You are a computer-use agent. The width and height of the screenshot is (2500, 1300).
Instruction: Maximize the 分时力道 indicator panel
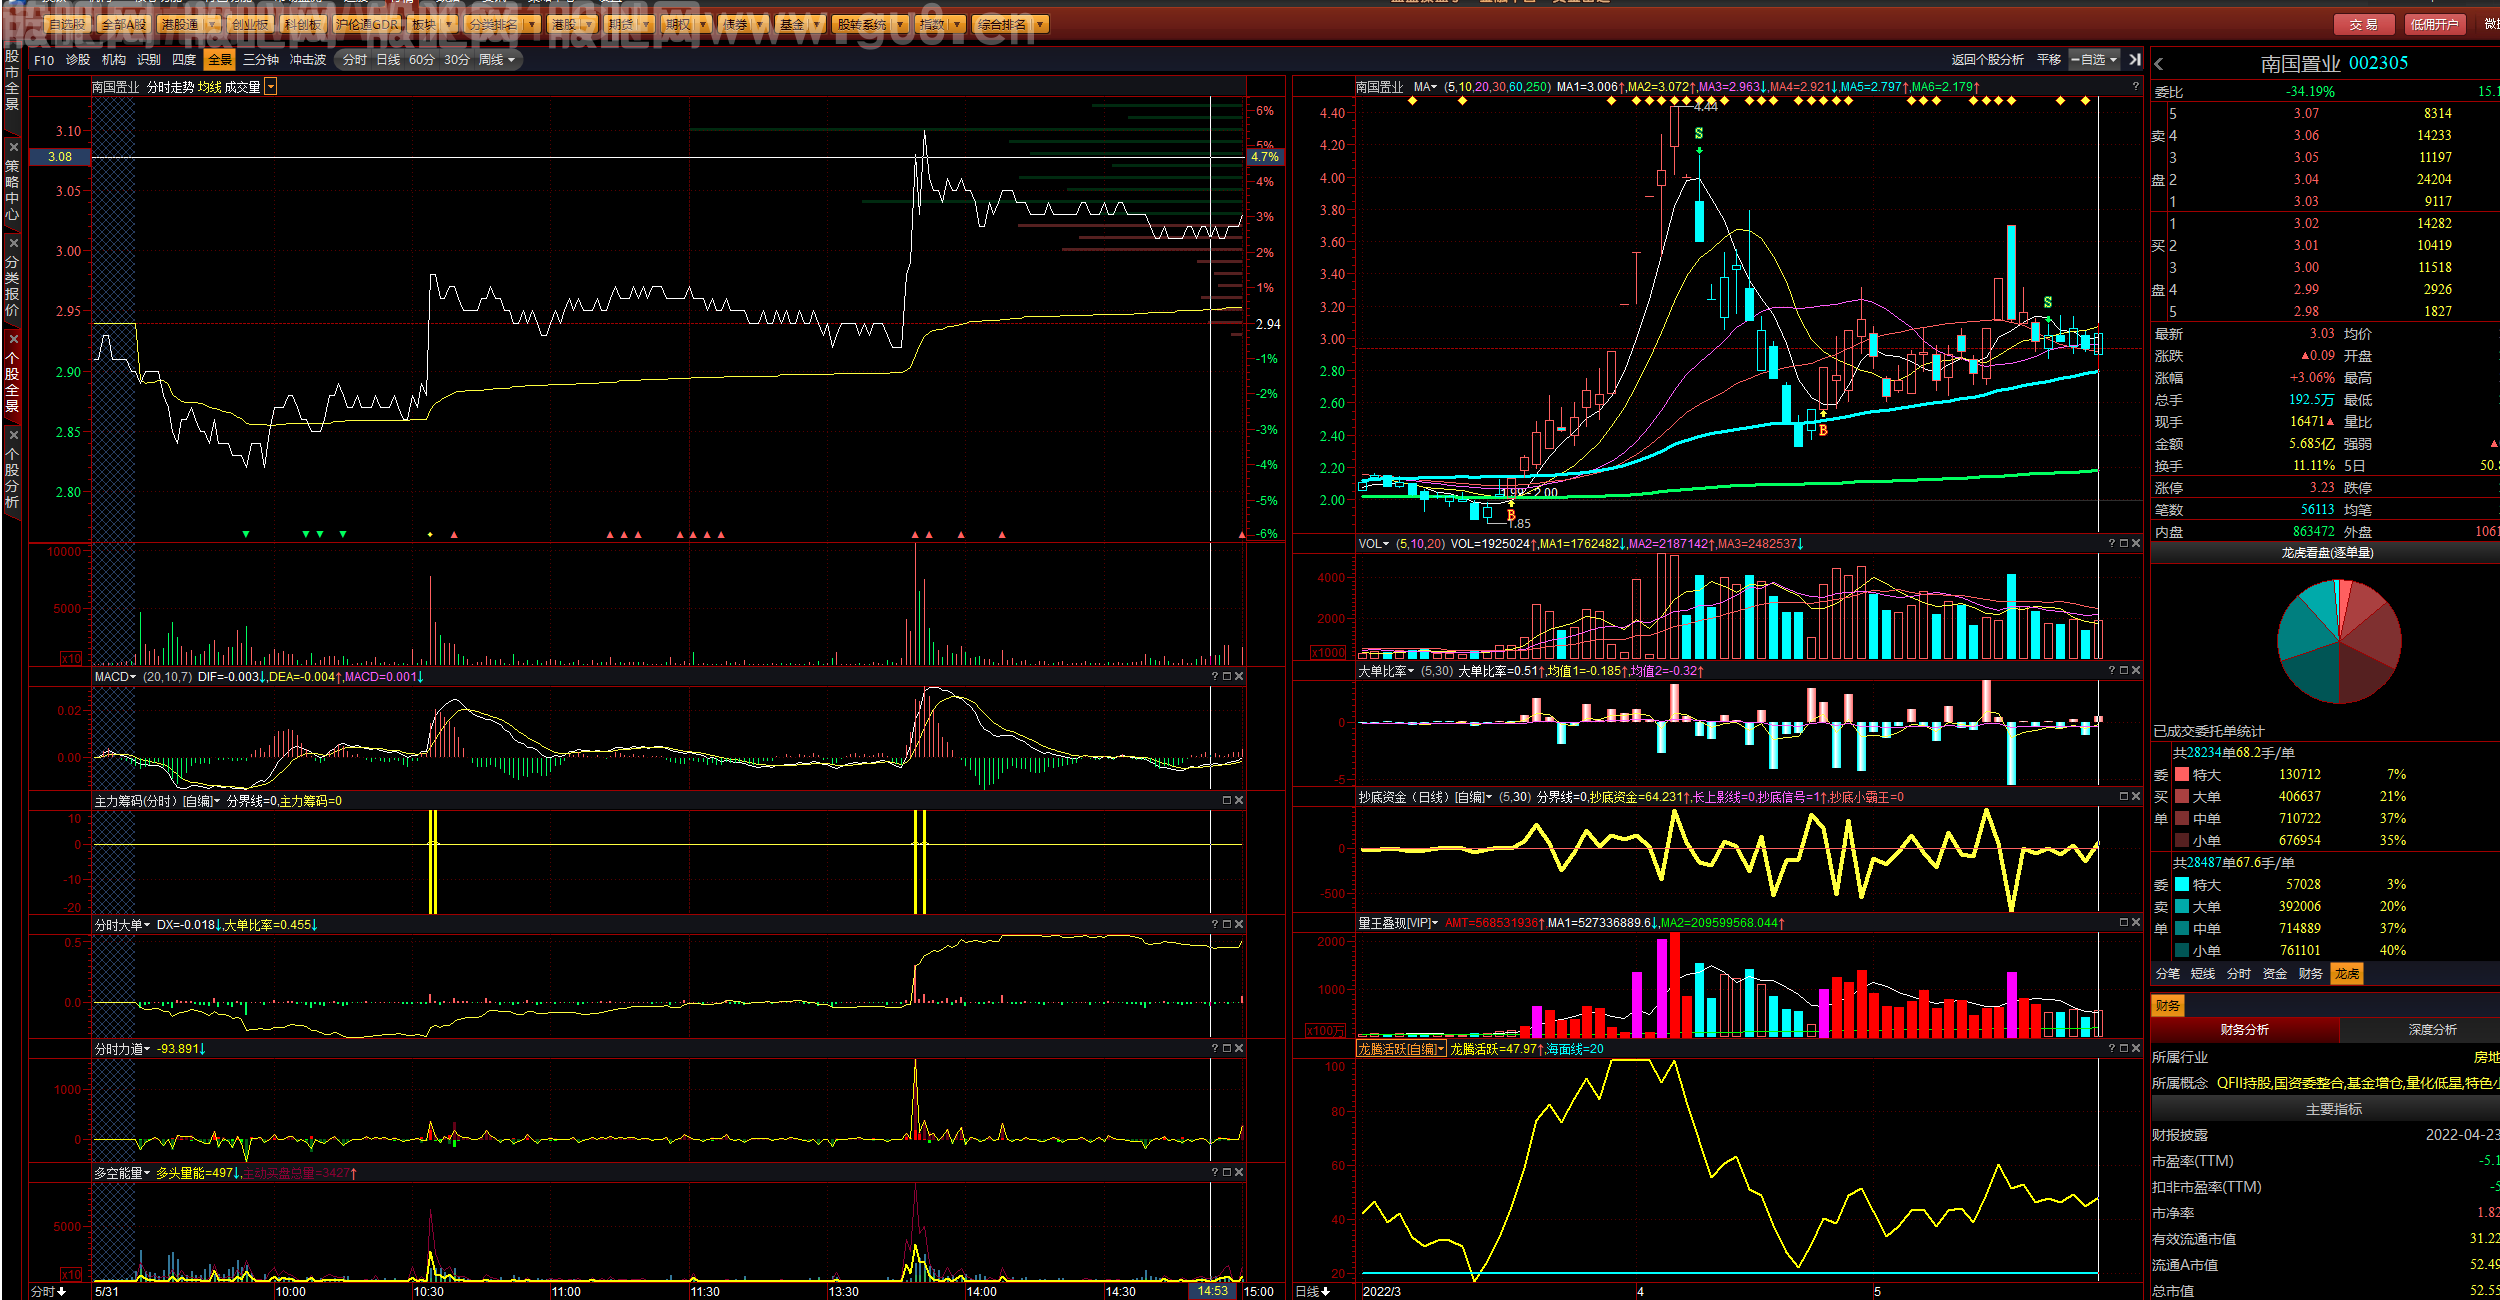click(1227, 1049)
